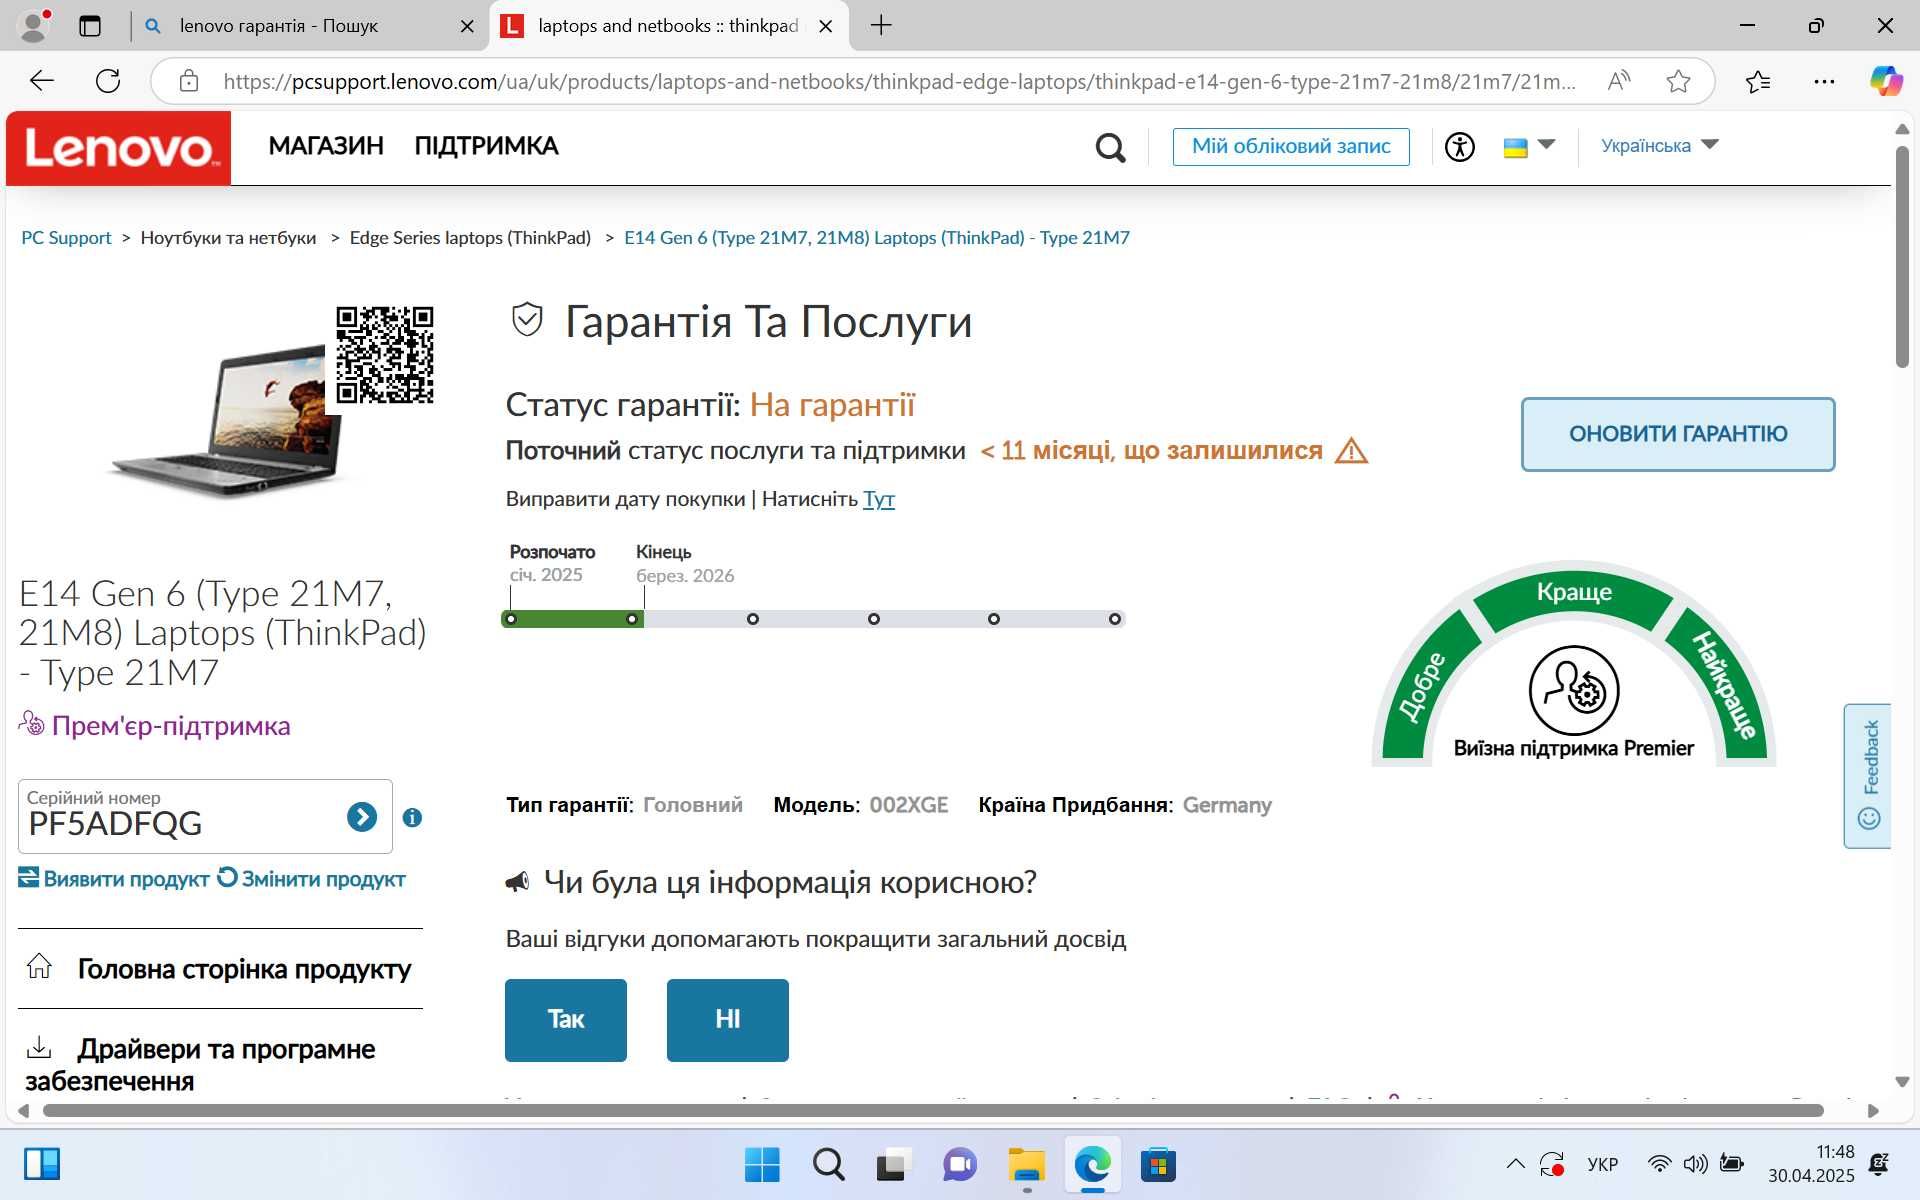
Task: Click the Мій обліковий запис button
Action: coord(1291,146)
